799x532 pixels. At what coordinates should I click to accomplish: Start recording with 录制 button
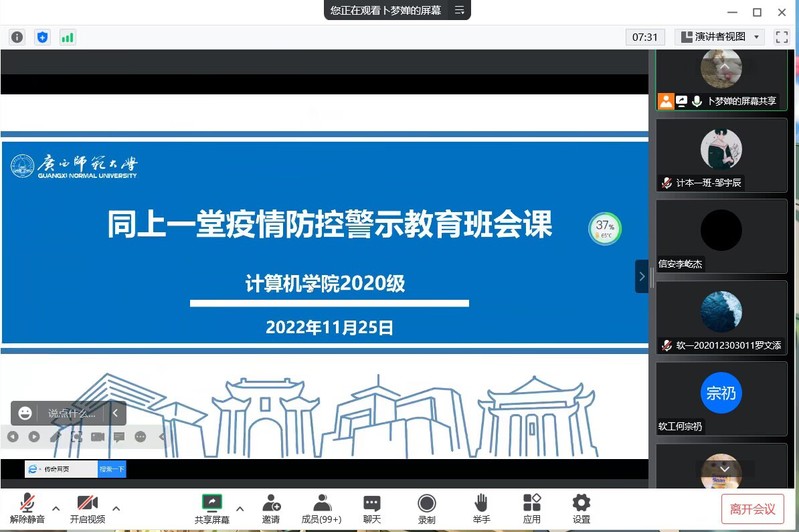click(427, 507)
